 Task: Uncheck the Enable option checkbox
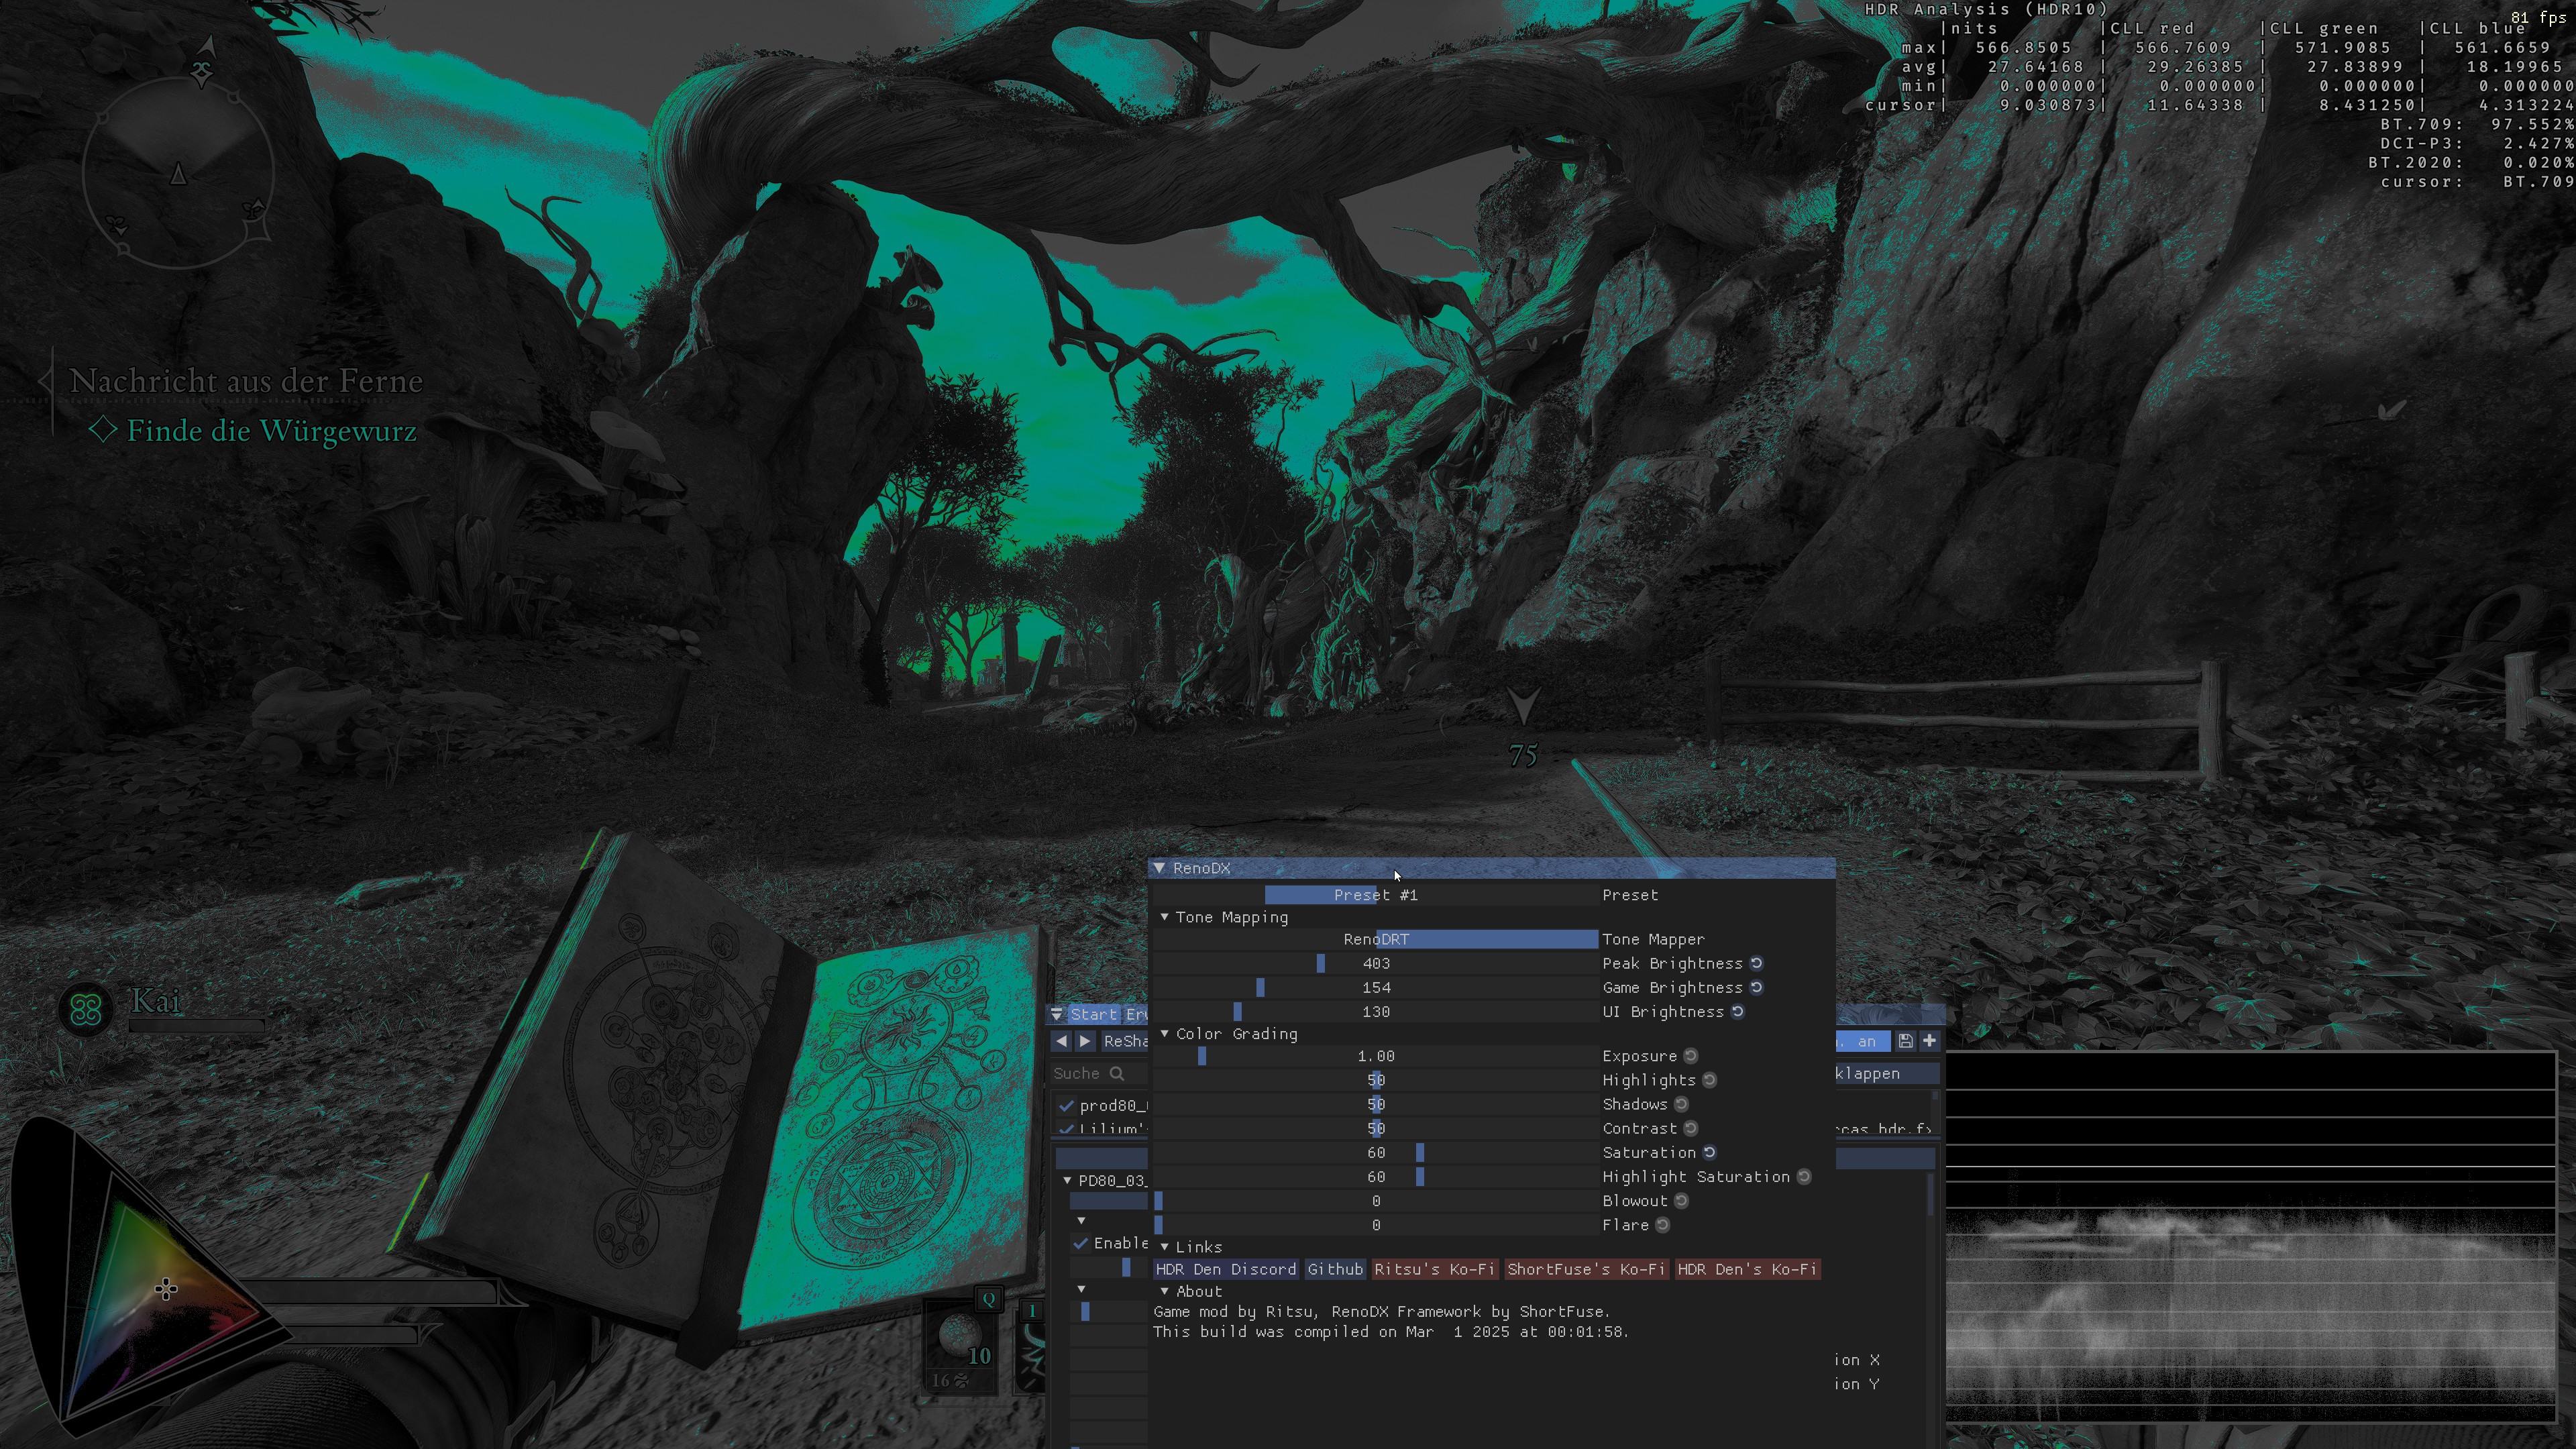pyautogui.click(x=1080, y=1243)
